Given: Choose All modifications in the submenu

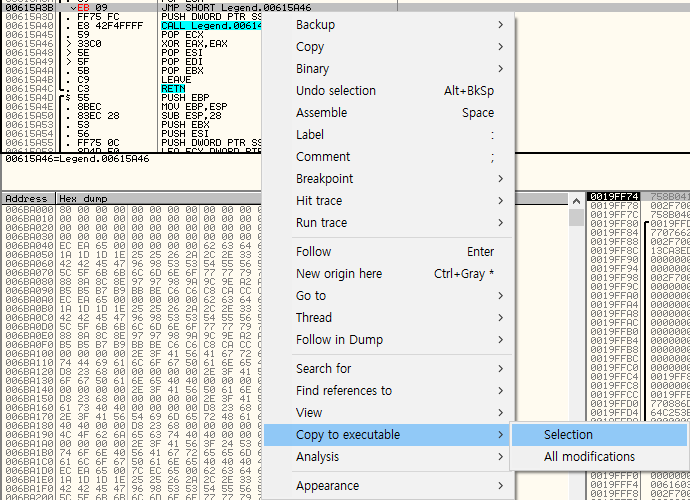Looking at the screenshot, I should [x=599, y=457].
